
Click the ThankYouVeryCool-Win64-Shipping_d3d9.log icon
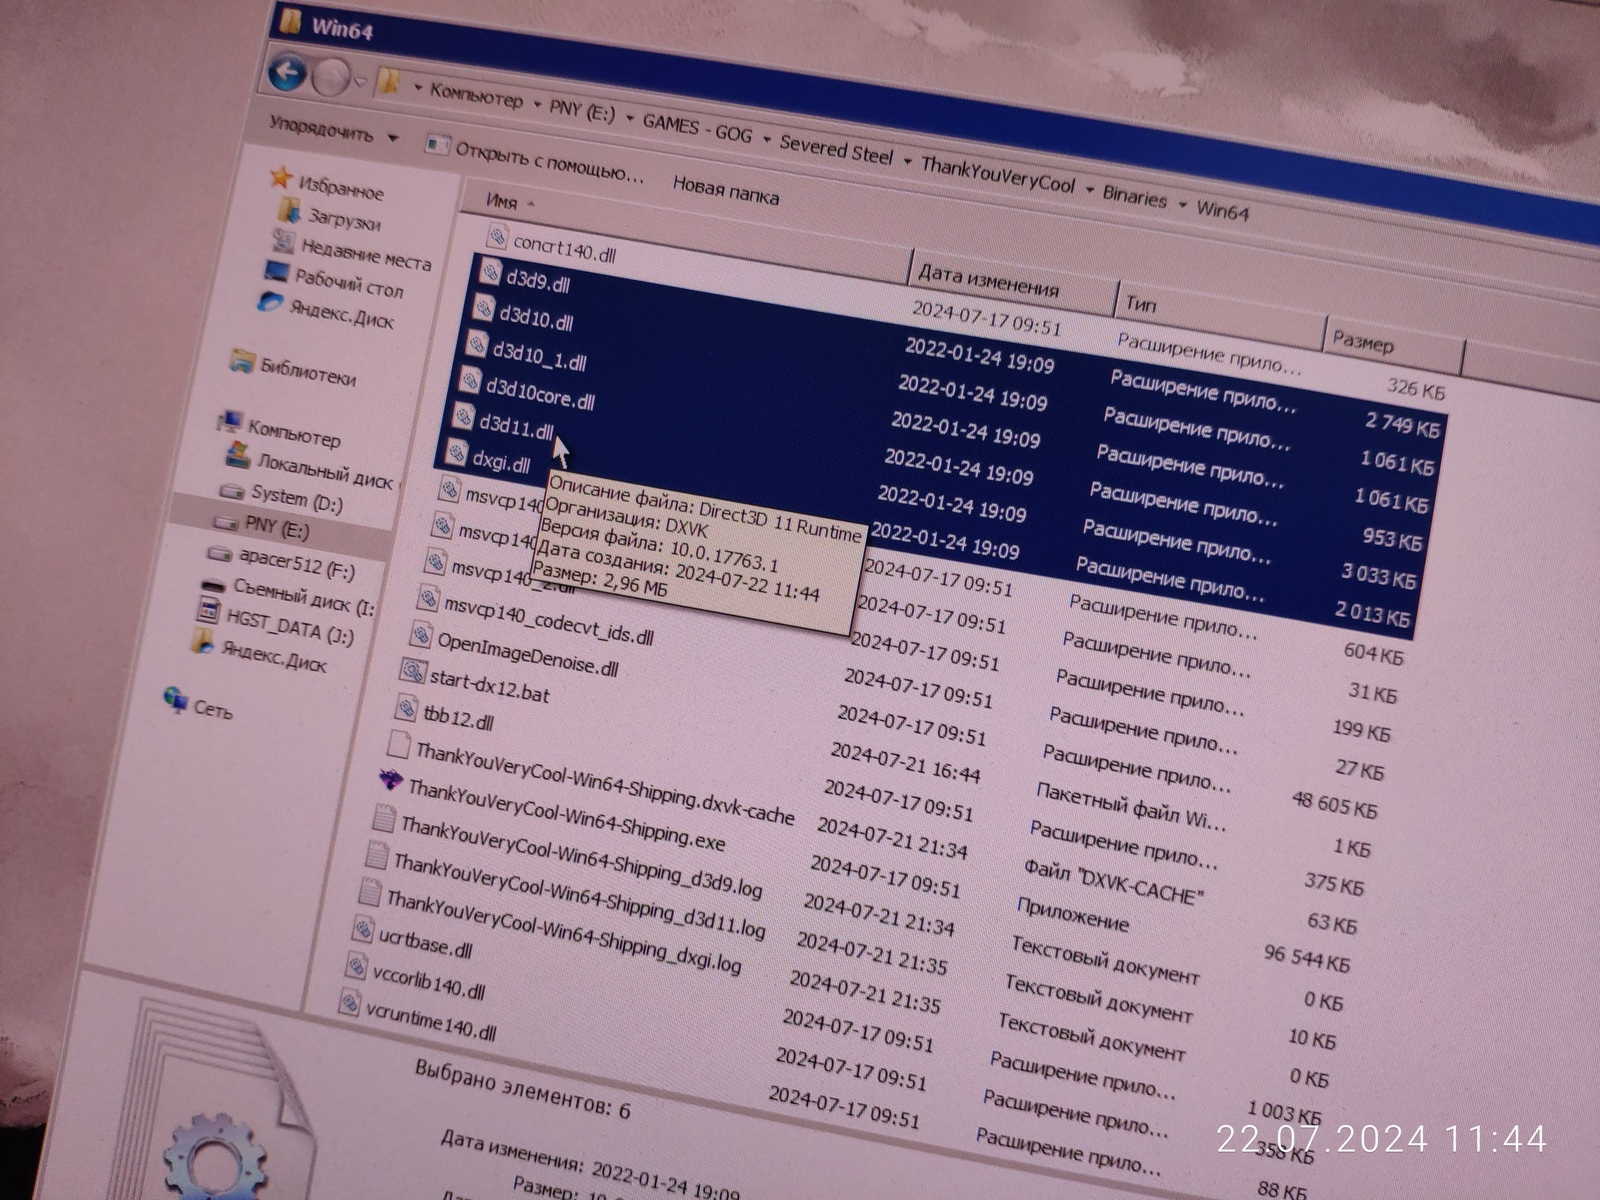[384, 818]
